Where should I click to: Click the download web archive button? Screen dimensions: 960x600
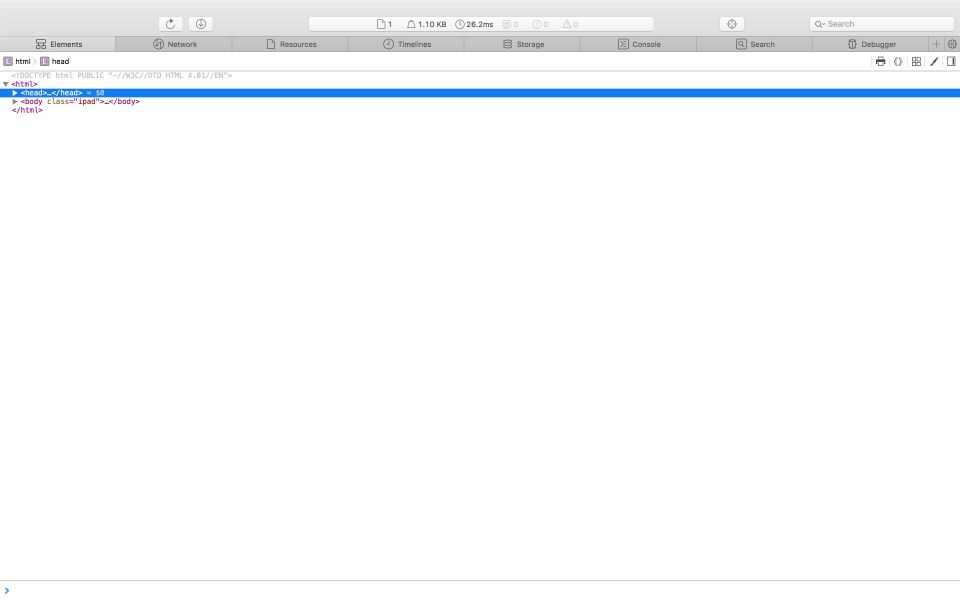tap(200, 24)
